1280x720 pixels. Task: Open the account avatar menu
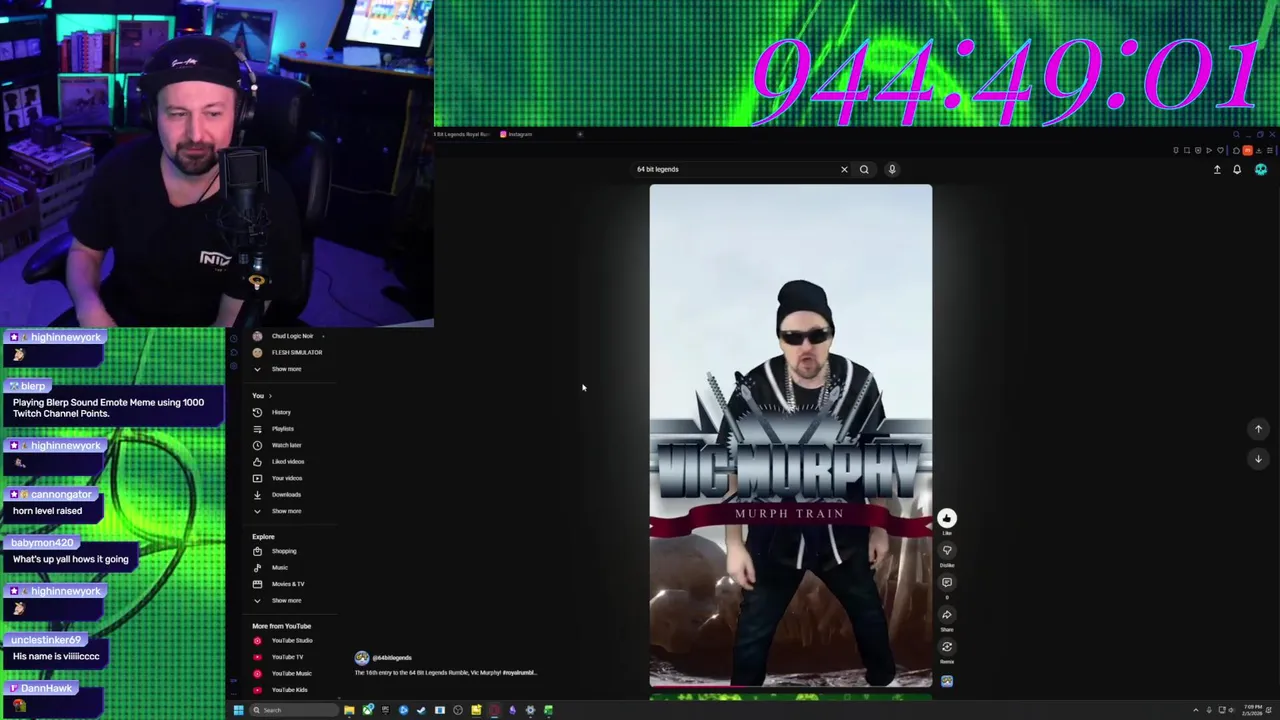(x=1261, y=170)
